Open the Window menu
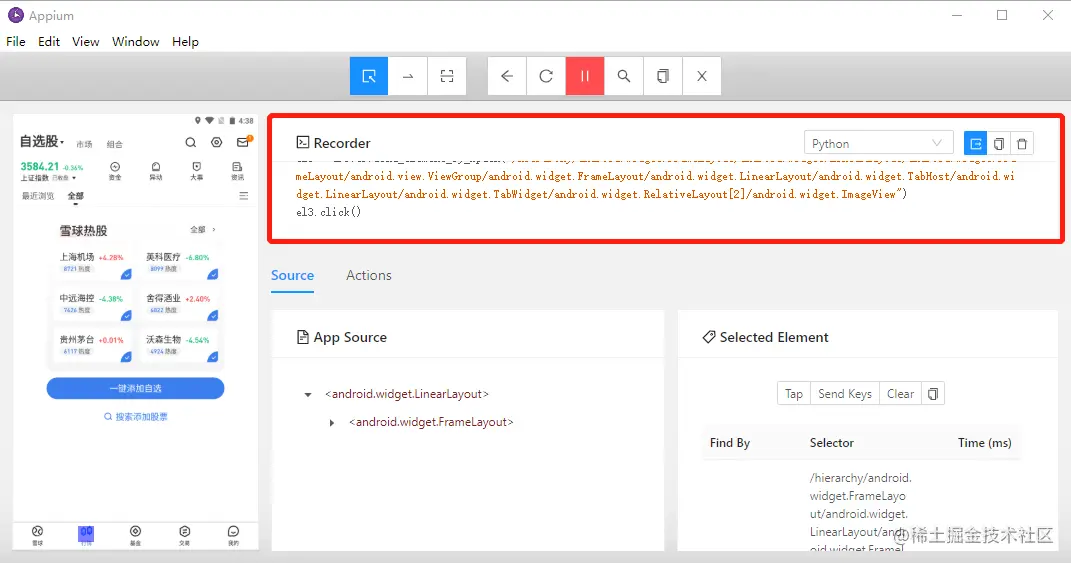 136,42
